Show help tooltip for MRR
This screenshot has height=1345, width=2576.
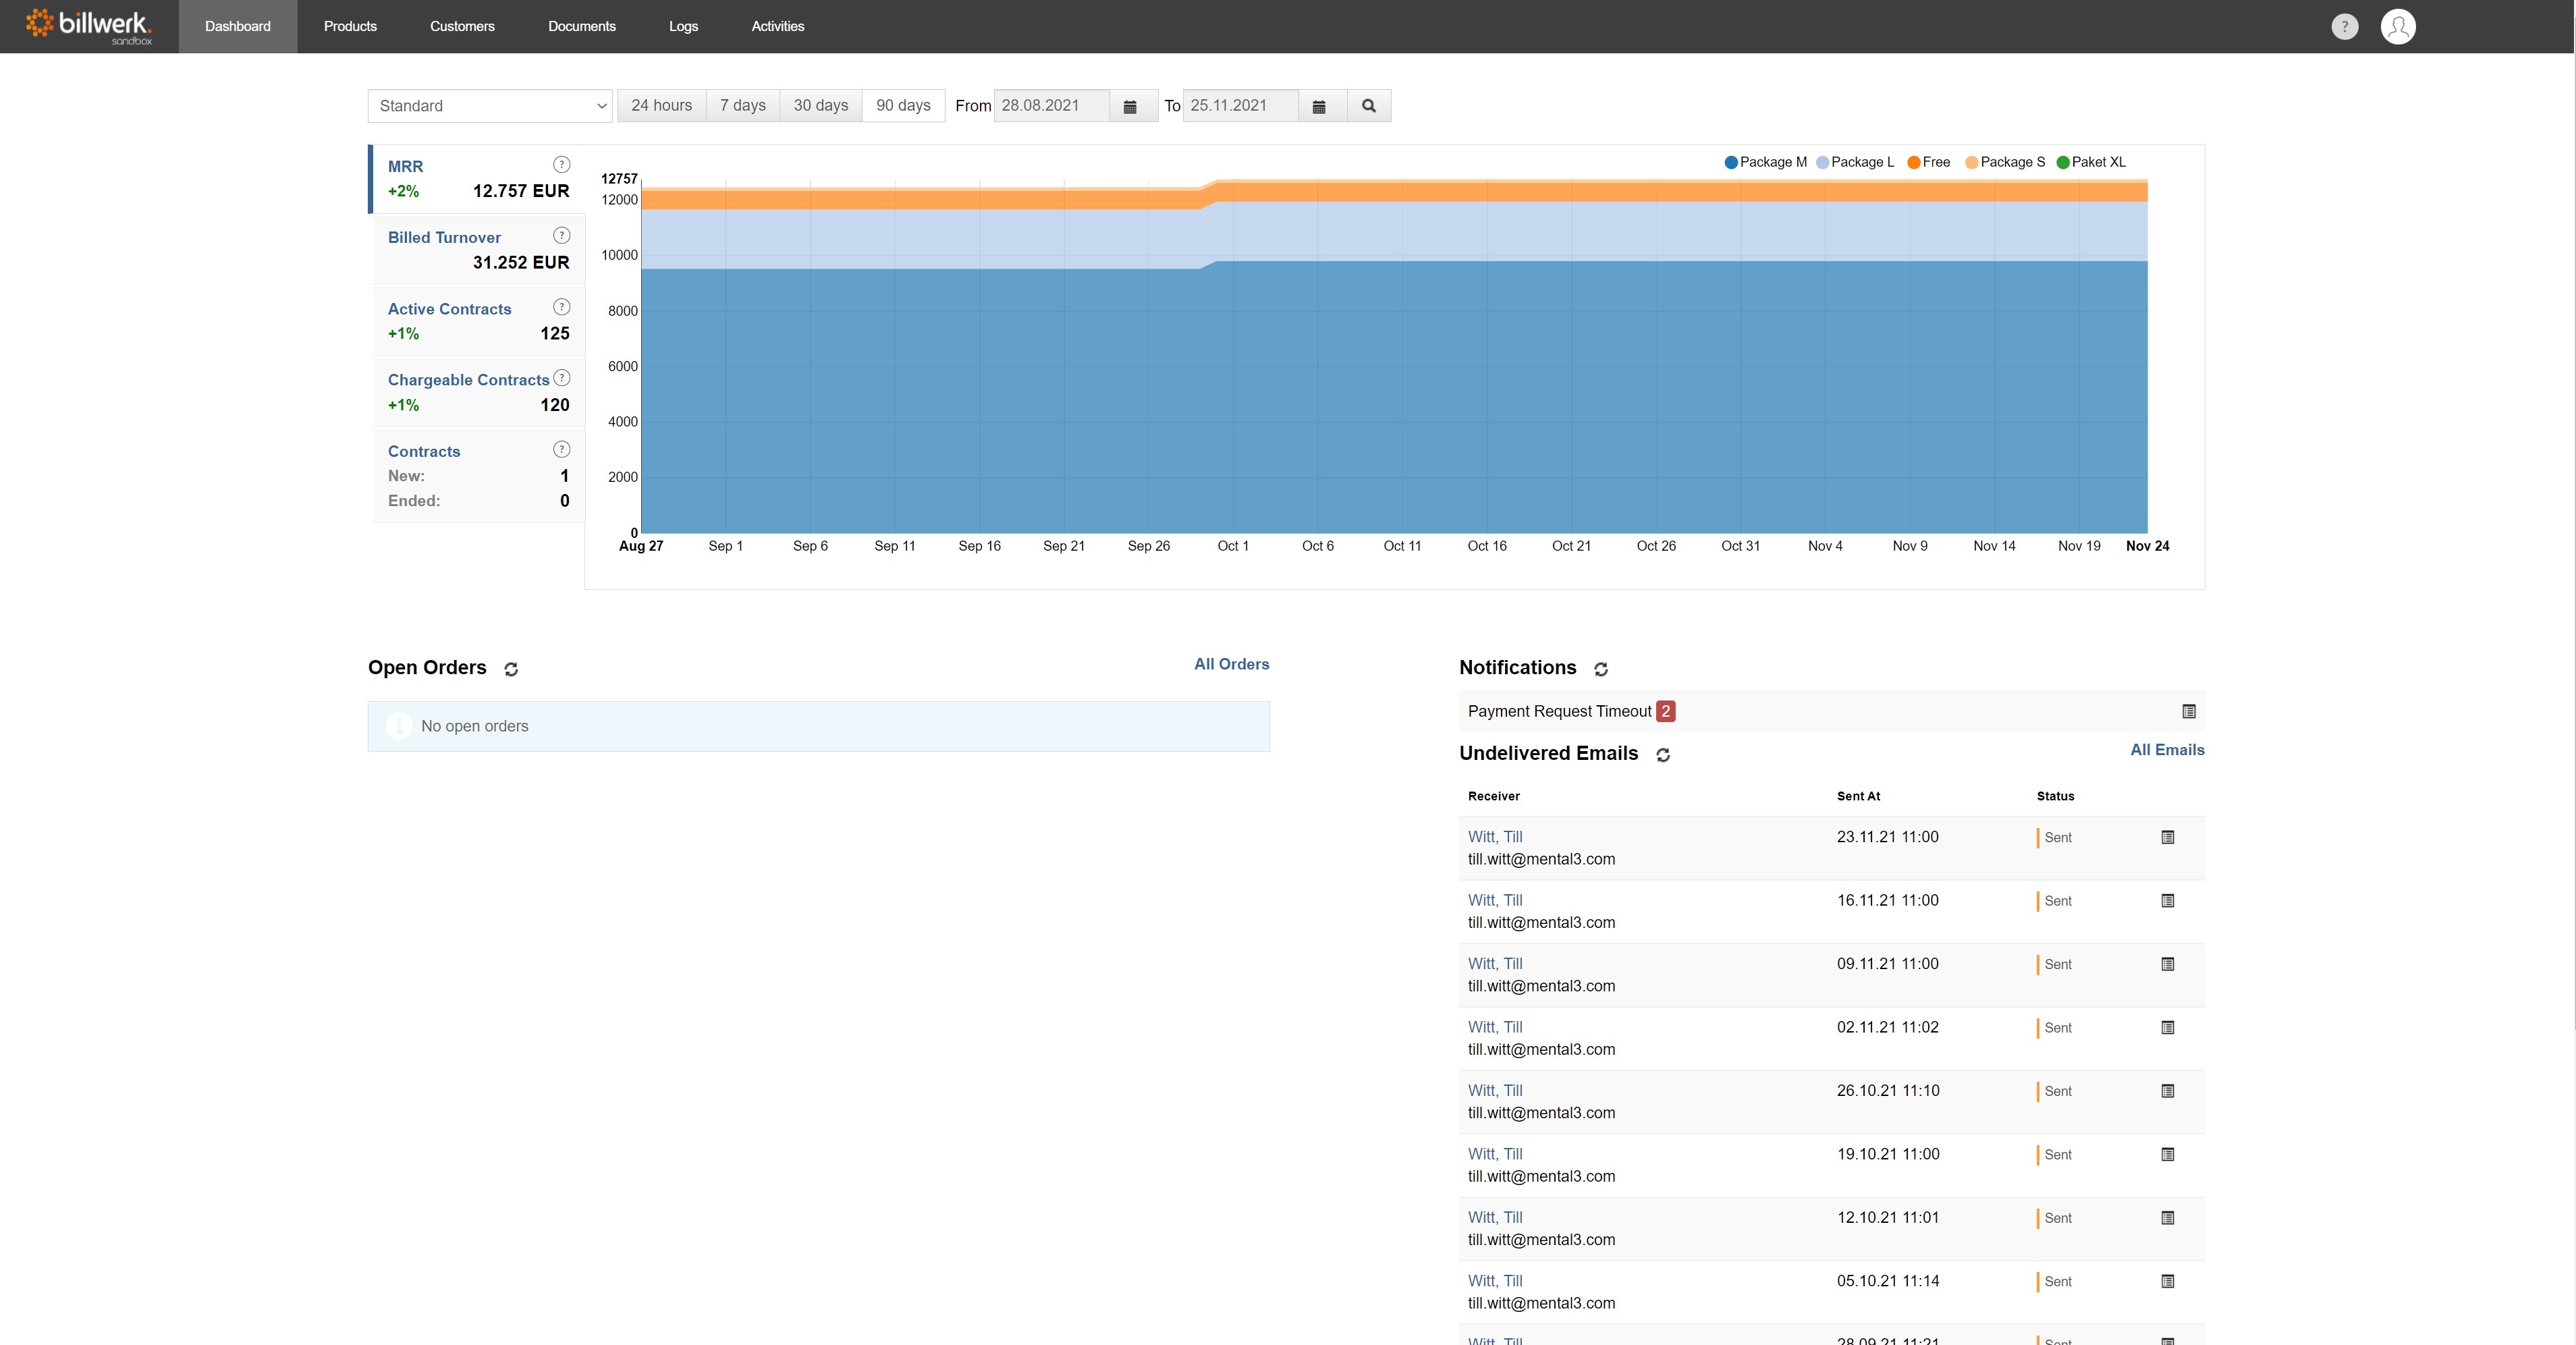click(562, 164)
